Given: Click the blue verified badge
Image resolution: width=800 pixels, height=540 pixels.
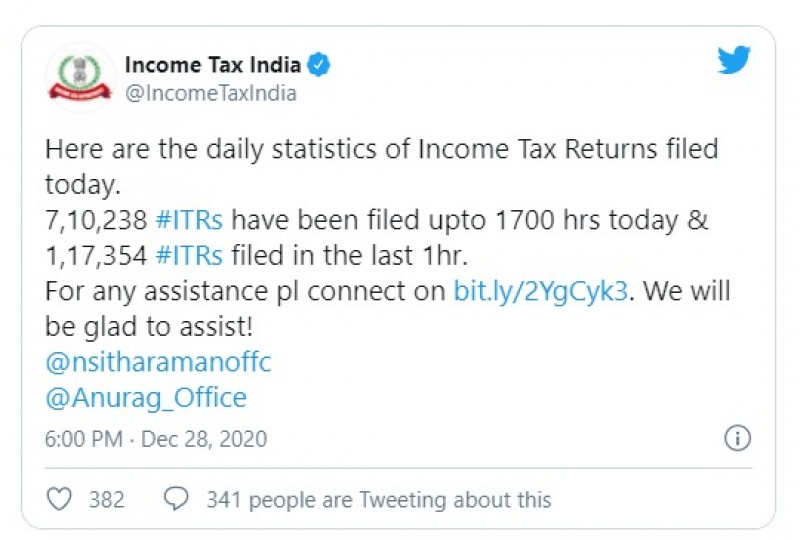Looking at the screenshot, I should coord(320,67).
